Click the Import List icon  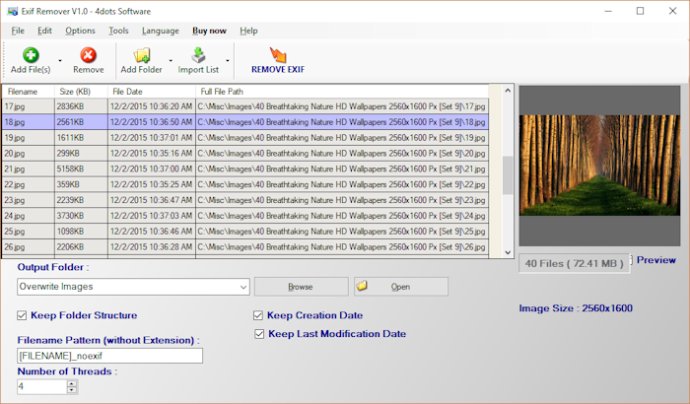[x=198, y=55]
